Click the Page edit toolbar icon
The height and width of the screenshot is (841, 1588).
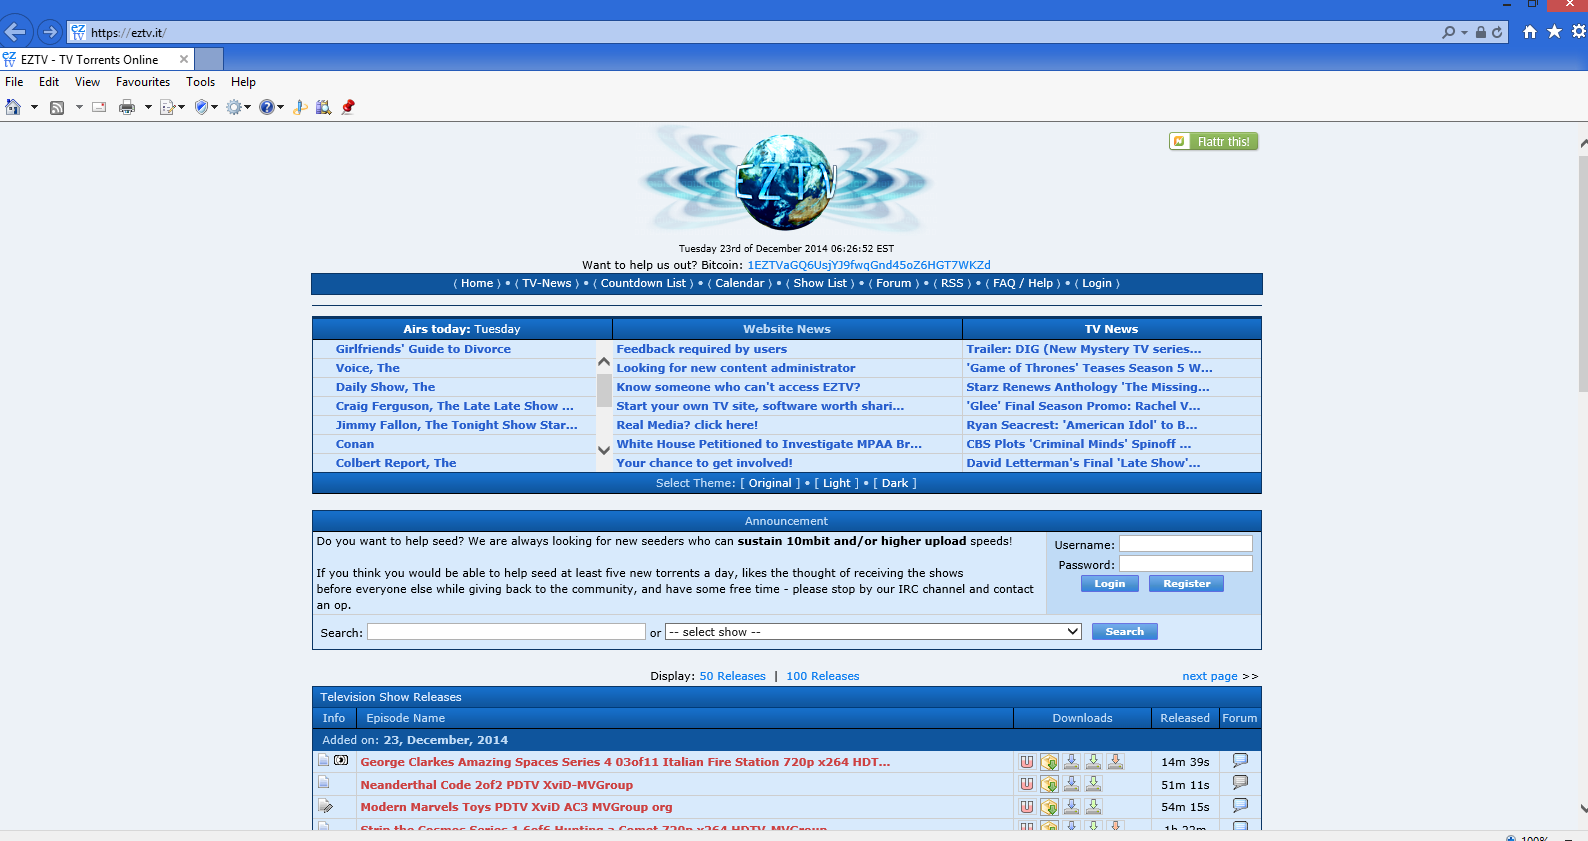point(167,107)
